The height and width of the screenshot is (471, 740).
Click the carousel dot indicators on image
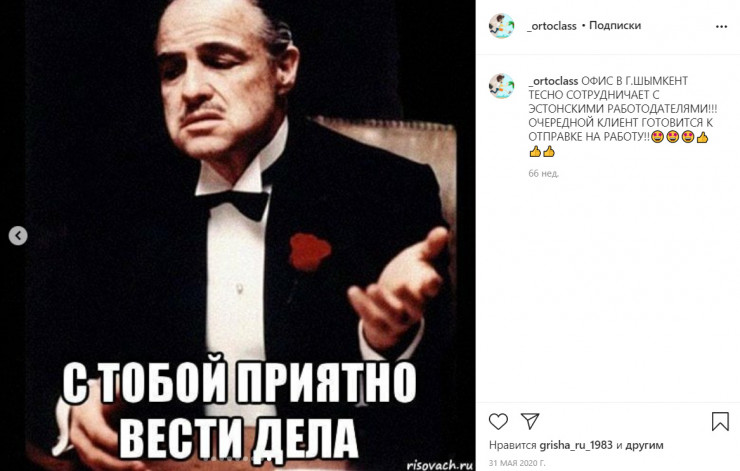238,458
